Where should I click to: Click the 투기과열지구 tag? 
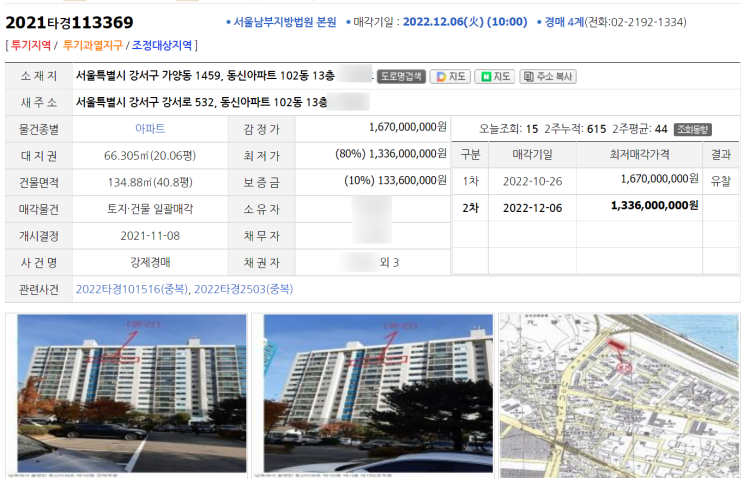pyautogui.click(x=93, y=45)
